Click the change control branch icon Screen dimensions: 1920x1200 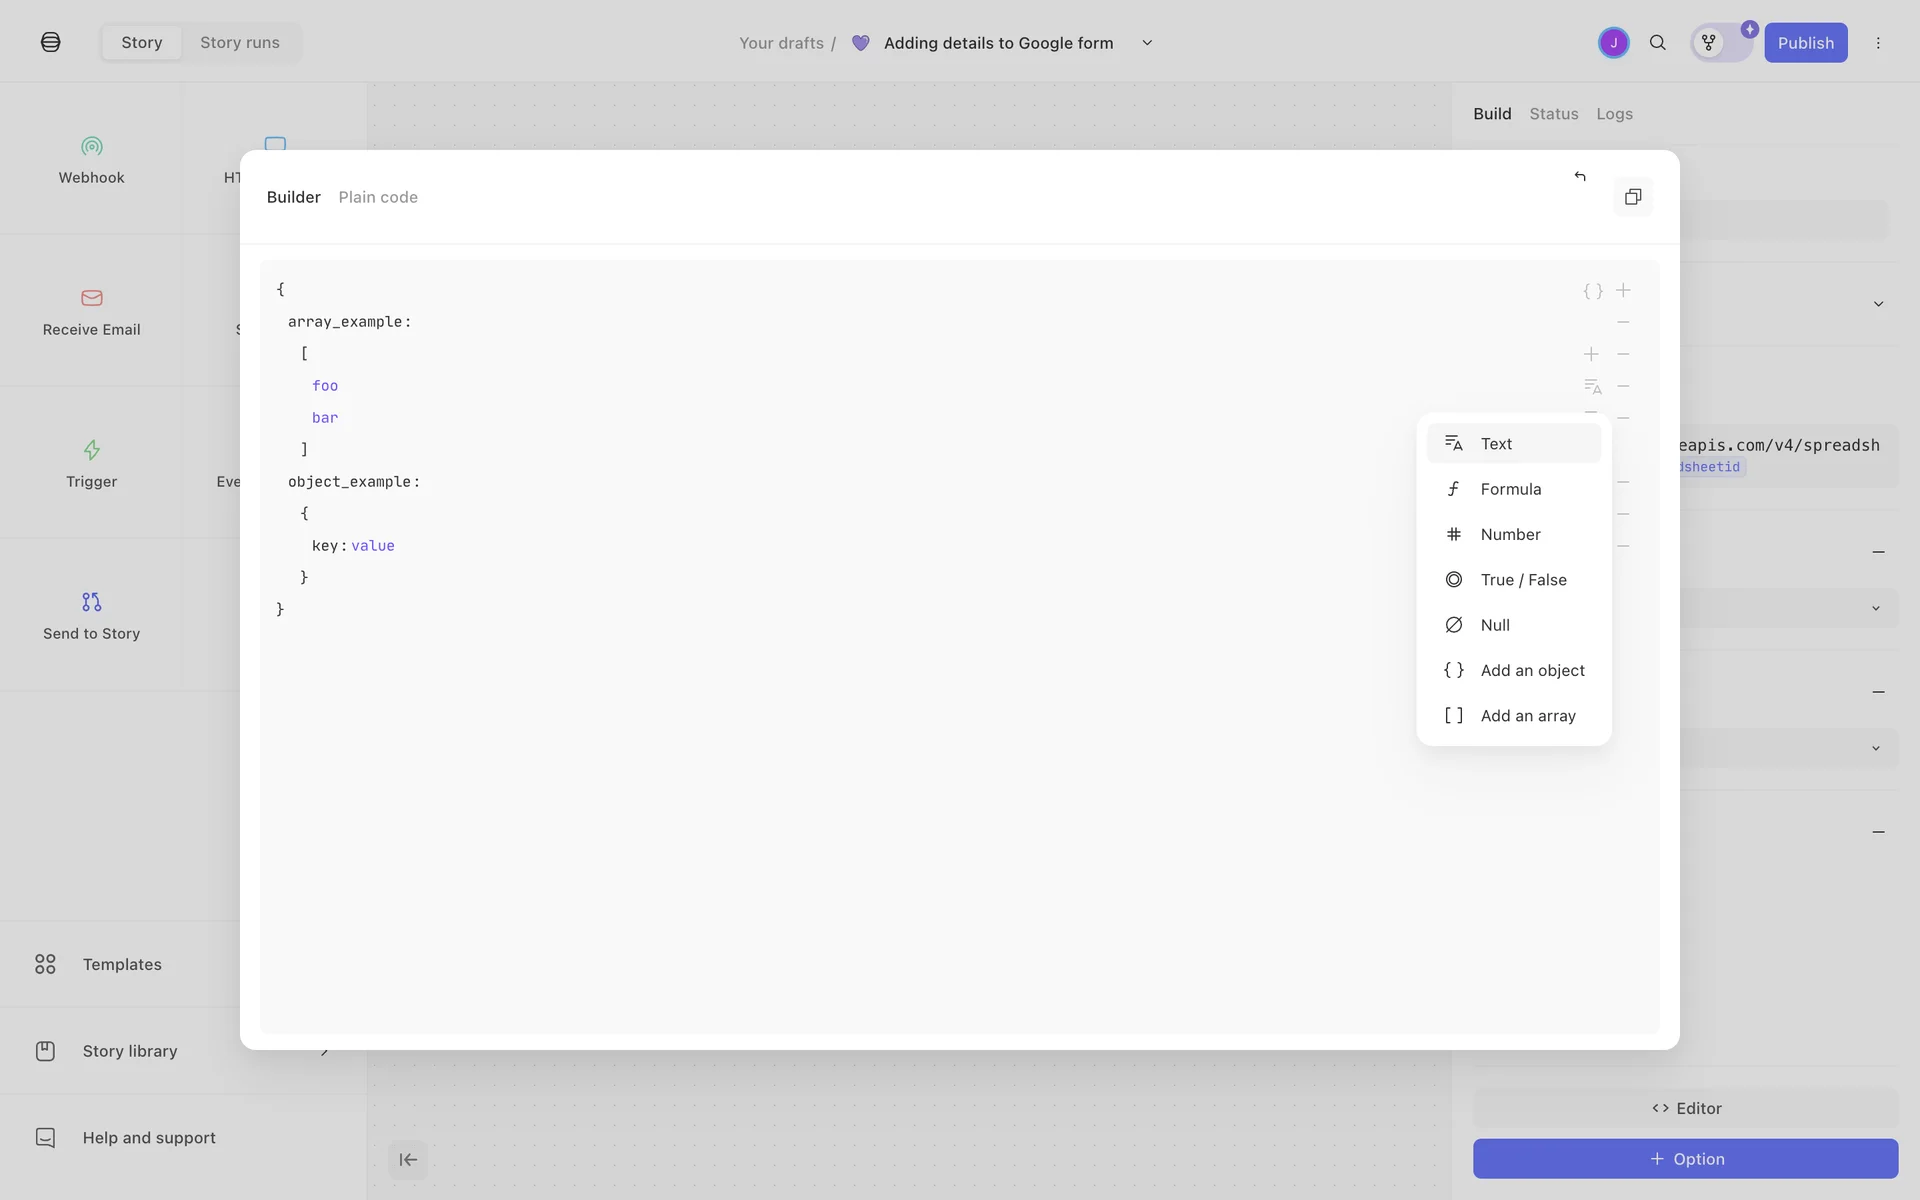click(1709, 43)
